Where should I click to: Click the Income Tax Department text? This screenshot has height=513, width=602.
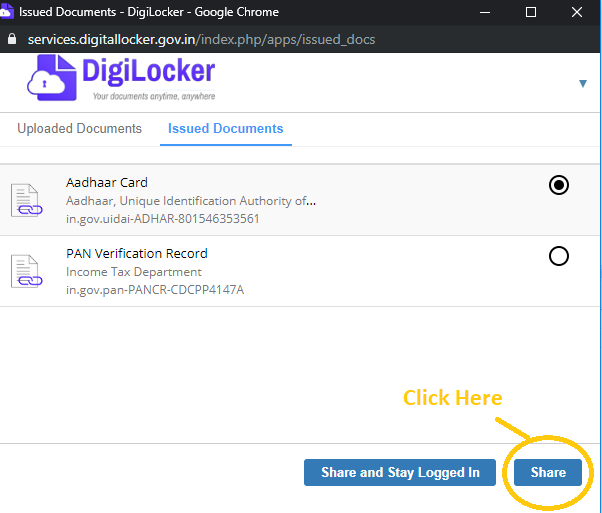[134, 272]
